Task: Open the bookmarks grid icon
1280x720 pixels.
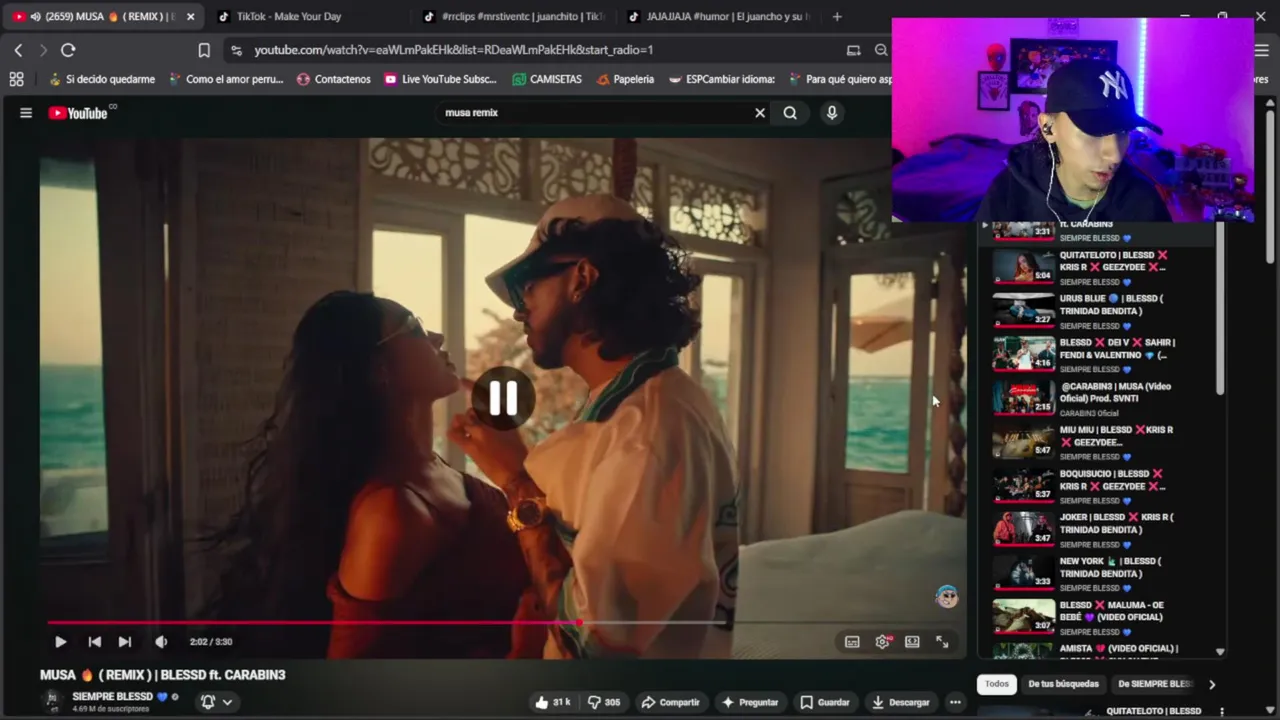Action: (16, 79)
